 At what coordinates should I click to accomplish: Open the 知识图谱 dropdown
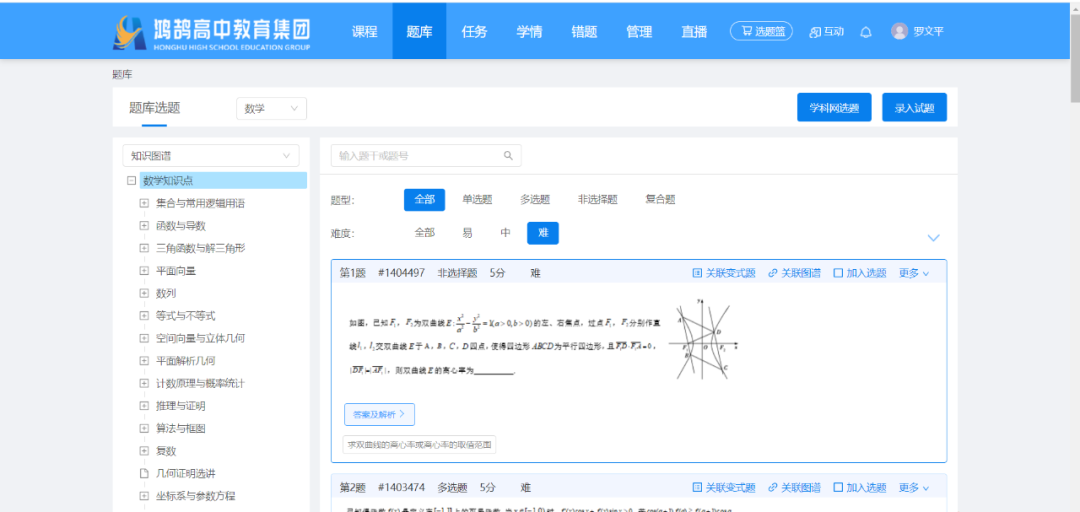(210, 156)
